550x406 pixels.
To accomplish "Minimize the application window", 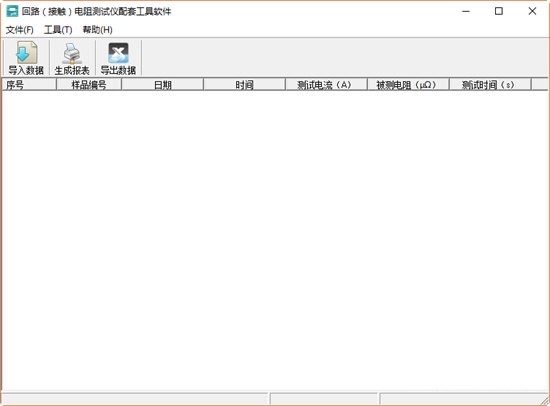I will (466, 12).
